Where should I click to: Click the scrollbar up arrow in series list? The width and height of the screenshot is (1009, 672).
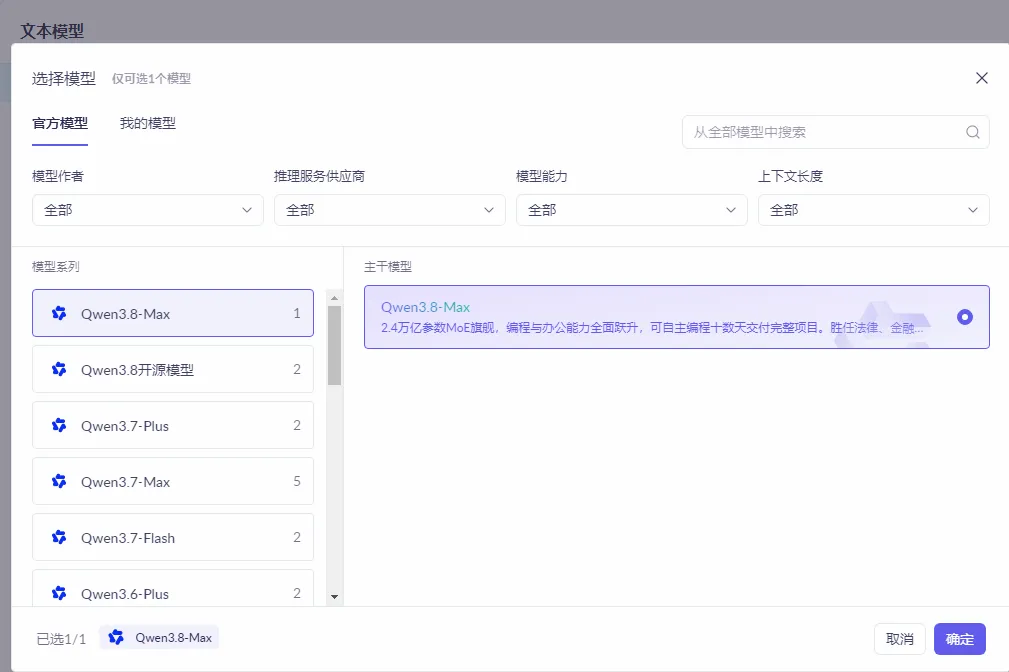click(334, 298)
